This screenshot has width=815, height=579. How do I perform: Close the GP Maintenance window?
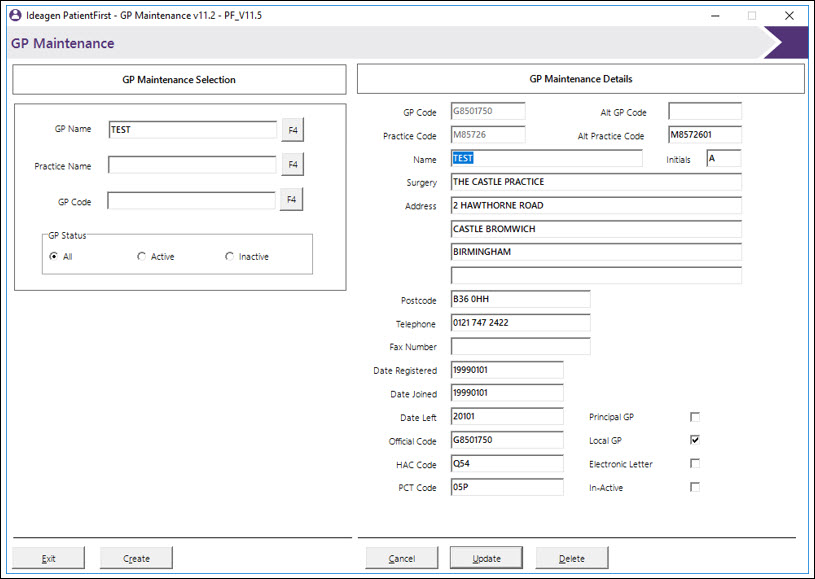789,16
